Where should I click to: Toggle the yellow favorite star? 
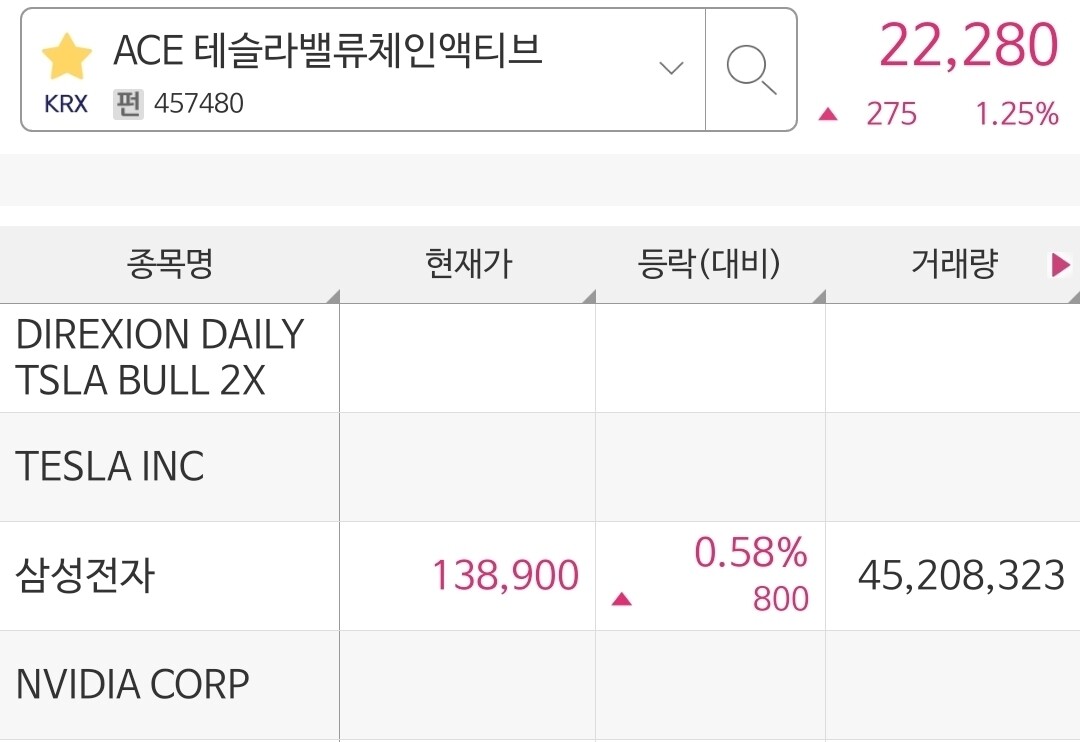(x=66, y=56)
